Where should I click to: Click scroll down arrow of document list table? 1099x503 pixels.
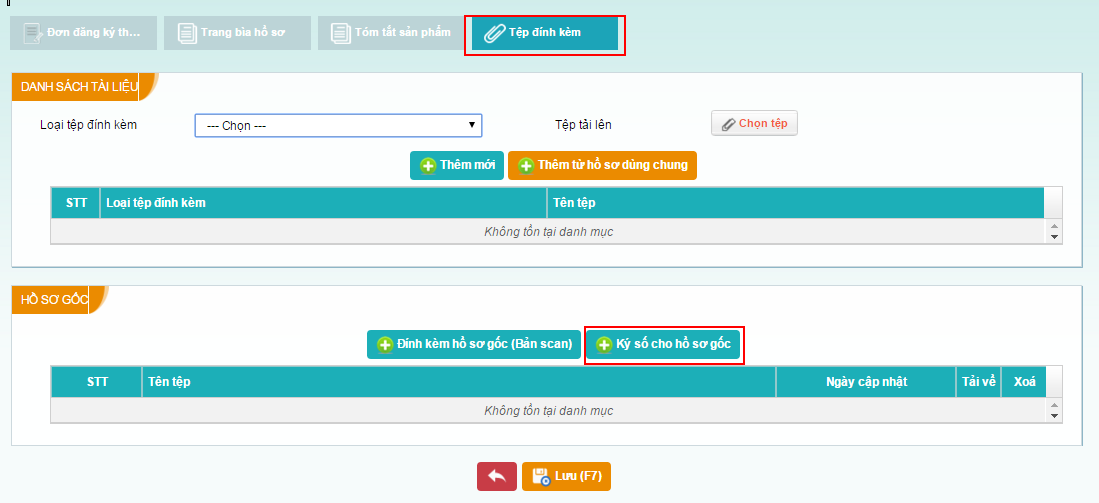pos(1054,237)
